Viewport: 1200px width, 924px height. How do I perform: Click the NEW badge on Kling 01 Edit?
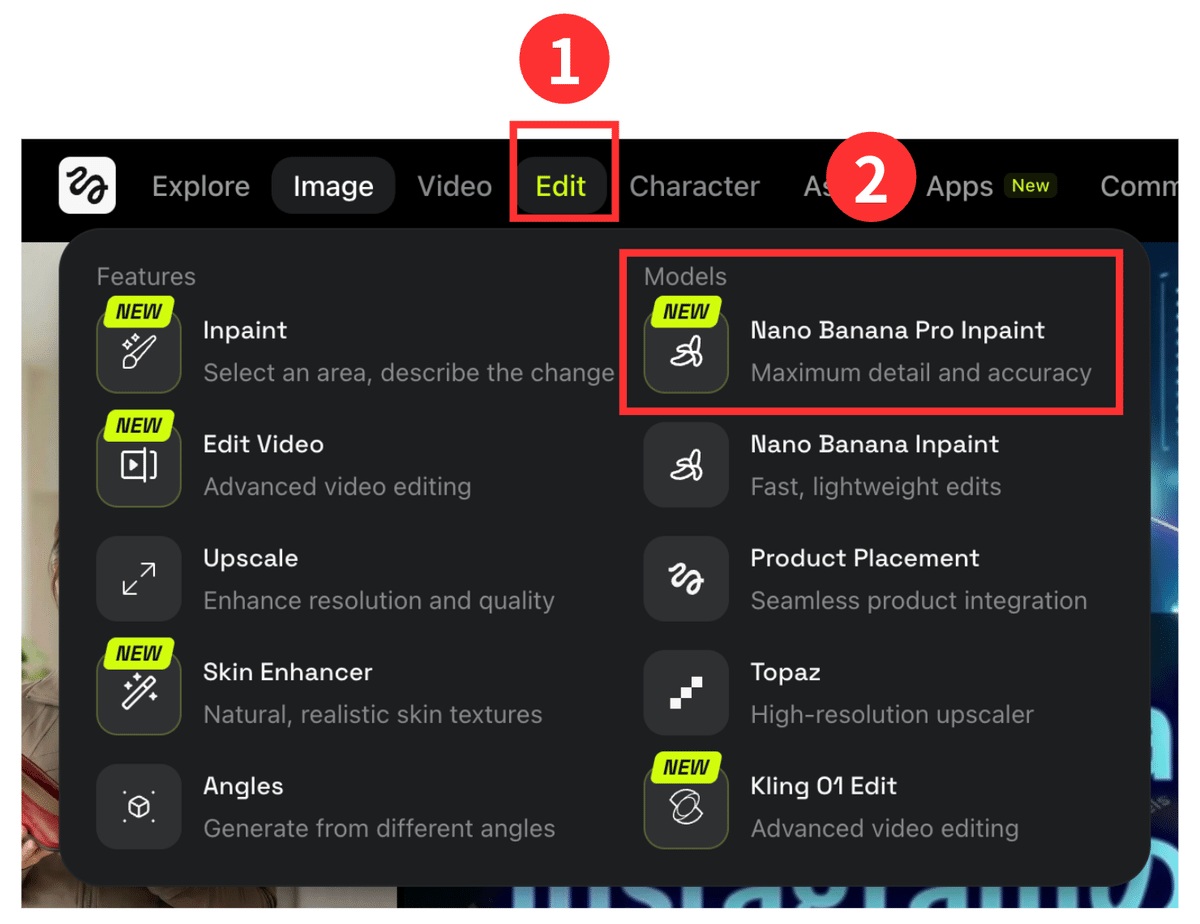[x=685, y=766]
